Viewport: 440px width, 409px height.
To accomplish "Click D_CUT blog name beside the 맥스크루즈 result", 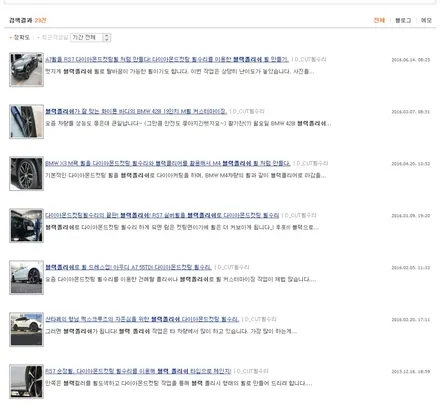I will pos(260,319).
